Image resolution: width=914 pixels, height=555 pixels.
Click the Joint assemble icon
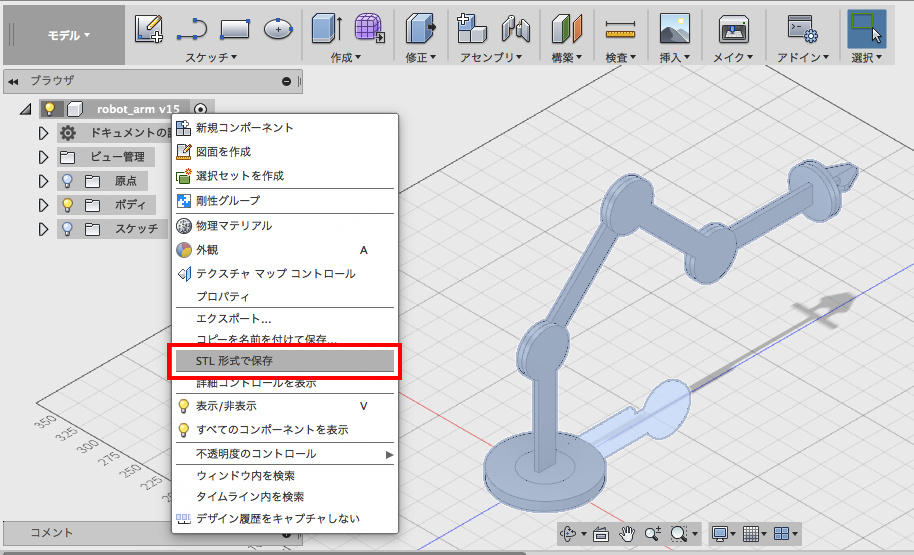click(515, 29)
